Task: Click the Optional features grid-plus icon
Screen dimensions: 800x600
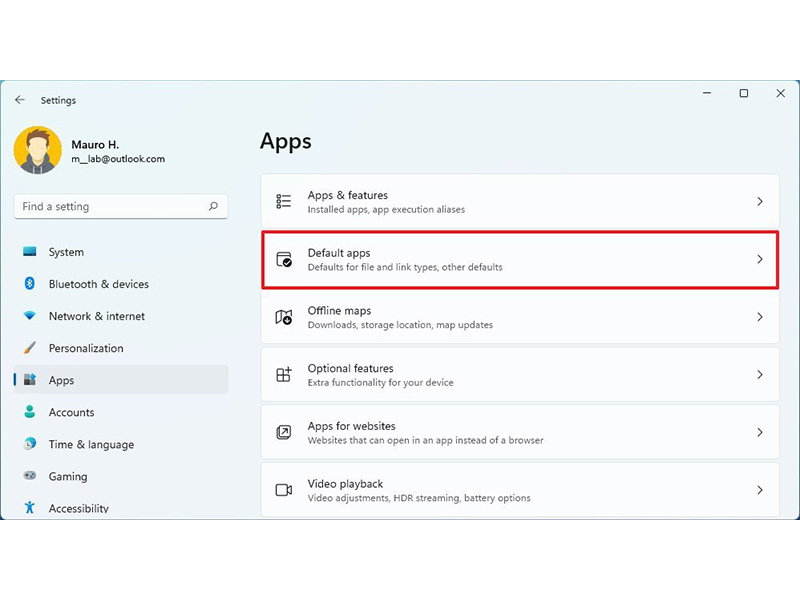Action: tap(284, 374)
